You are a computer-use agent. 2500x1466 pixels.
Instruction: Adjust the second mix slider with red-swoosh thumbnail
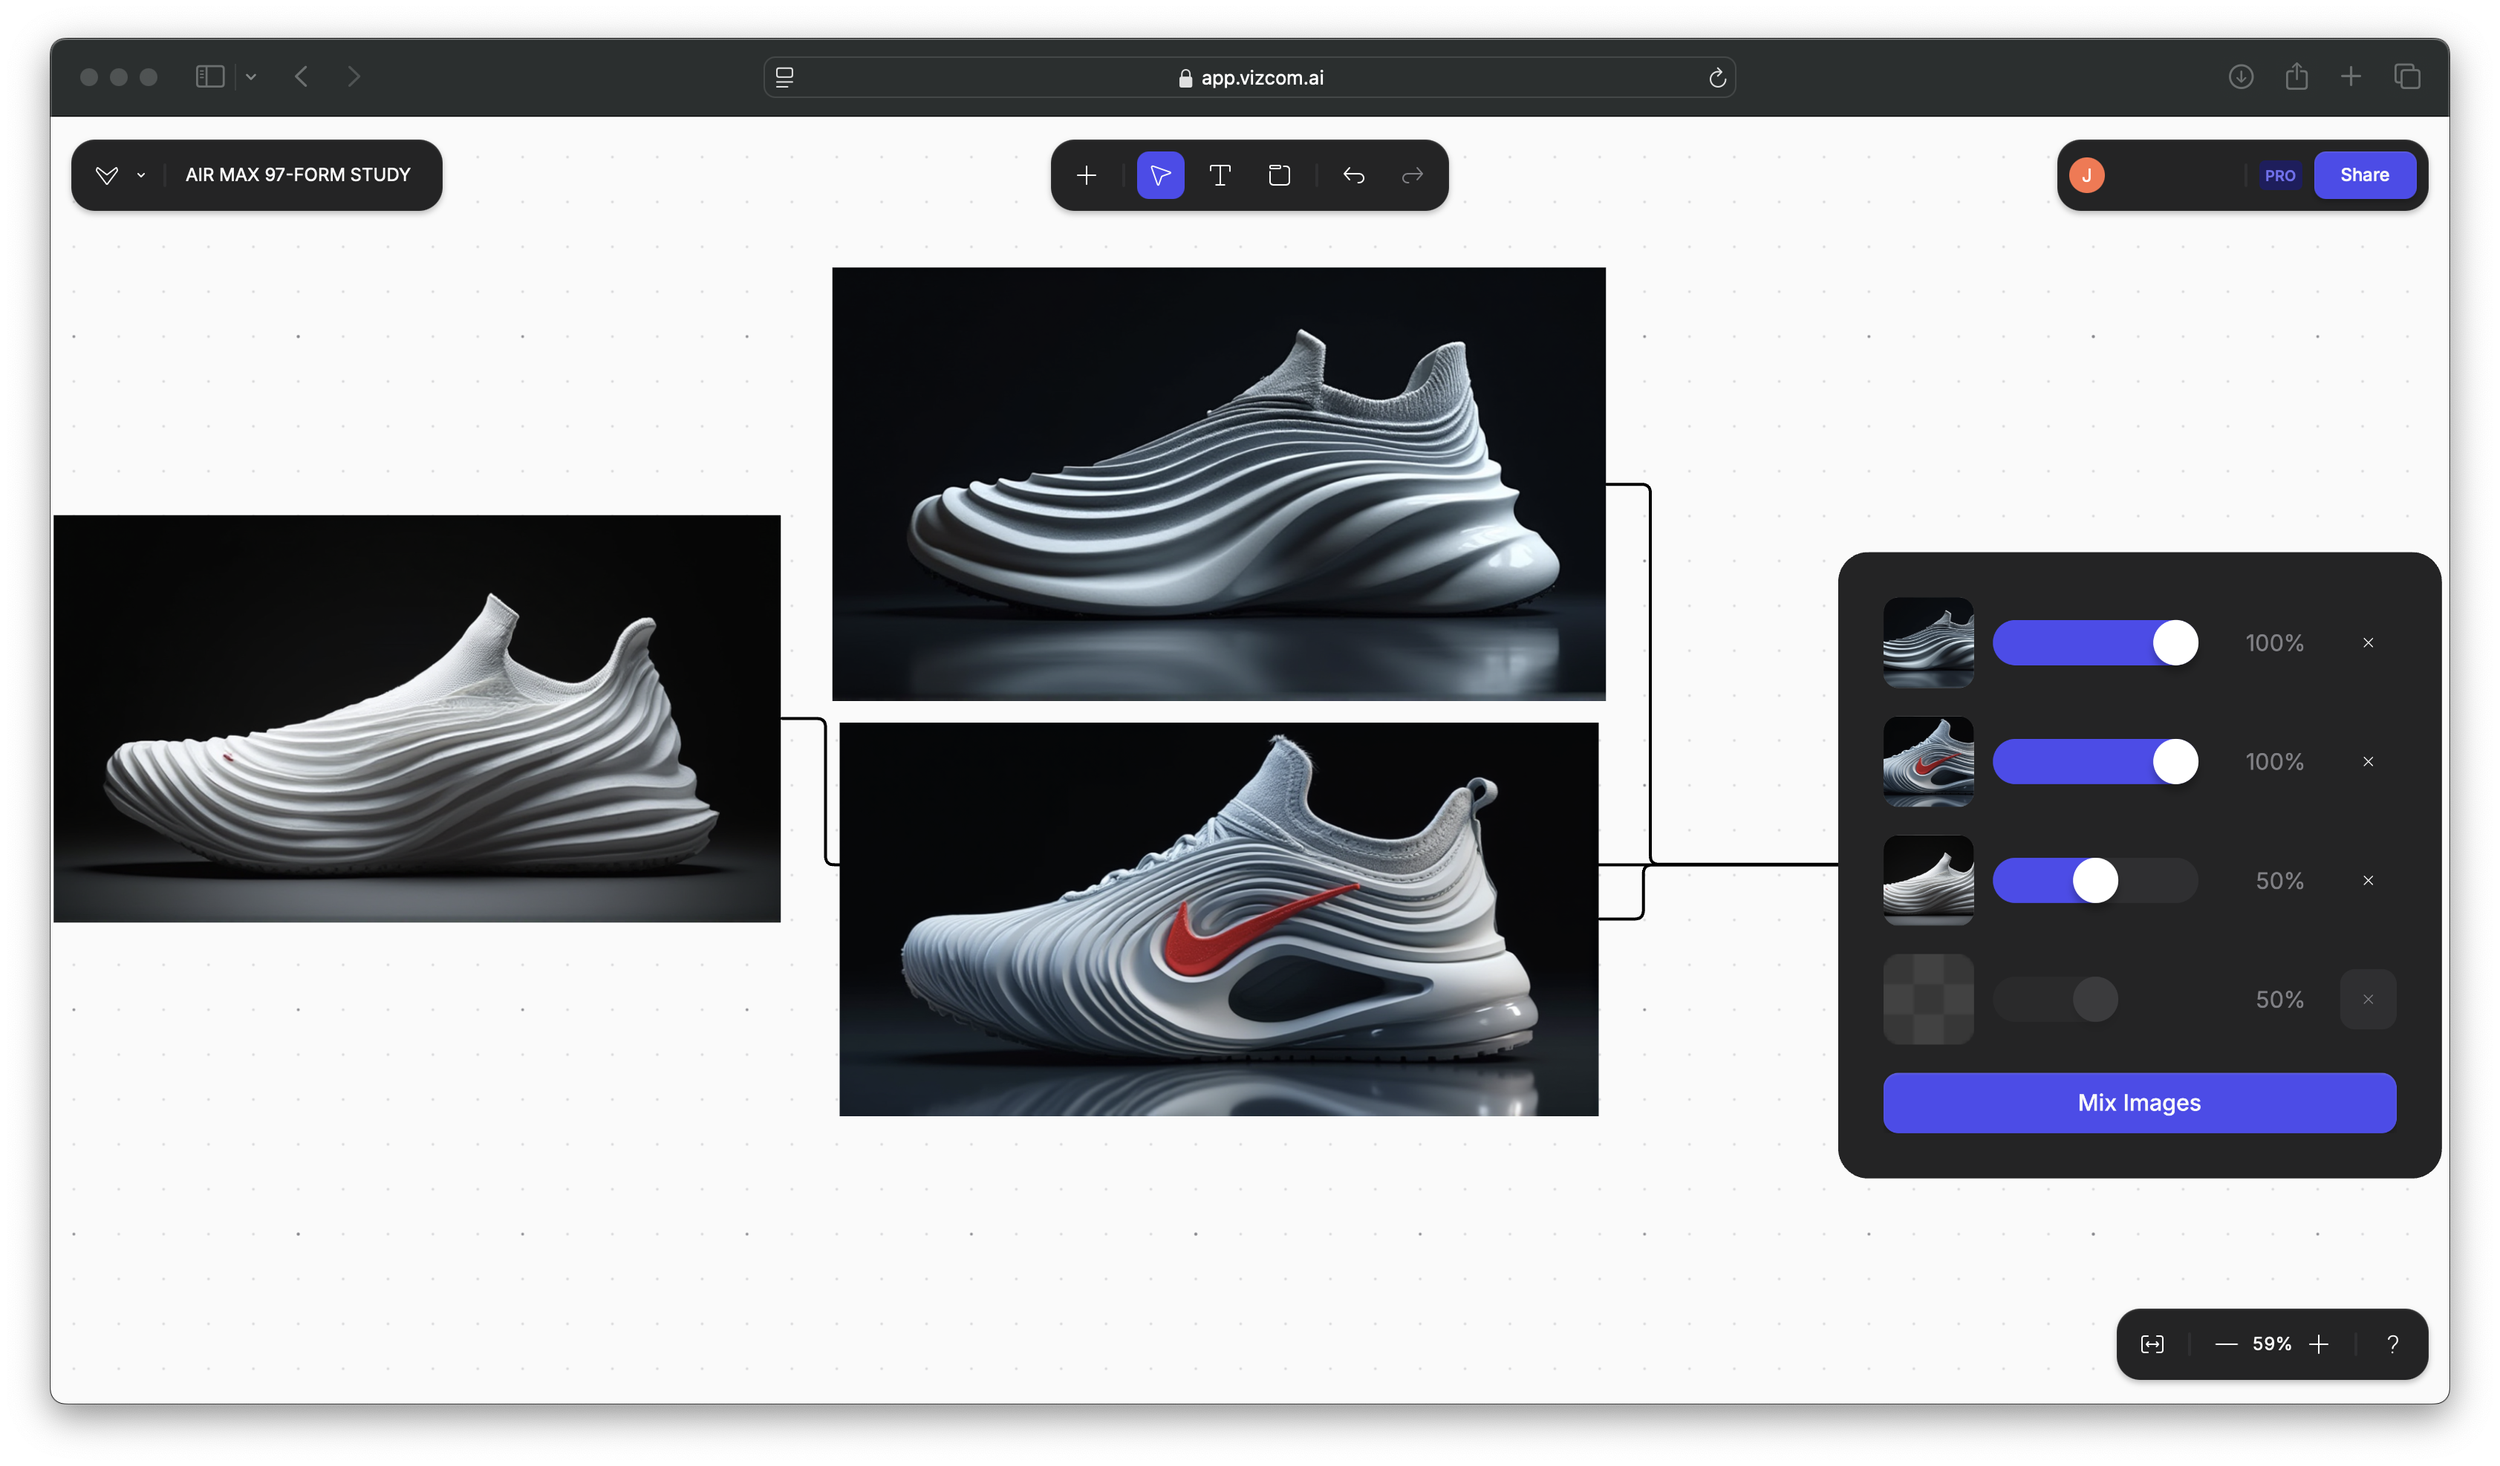[2095, 761]
